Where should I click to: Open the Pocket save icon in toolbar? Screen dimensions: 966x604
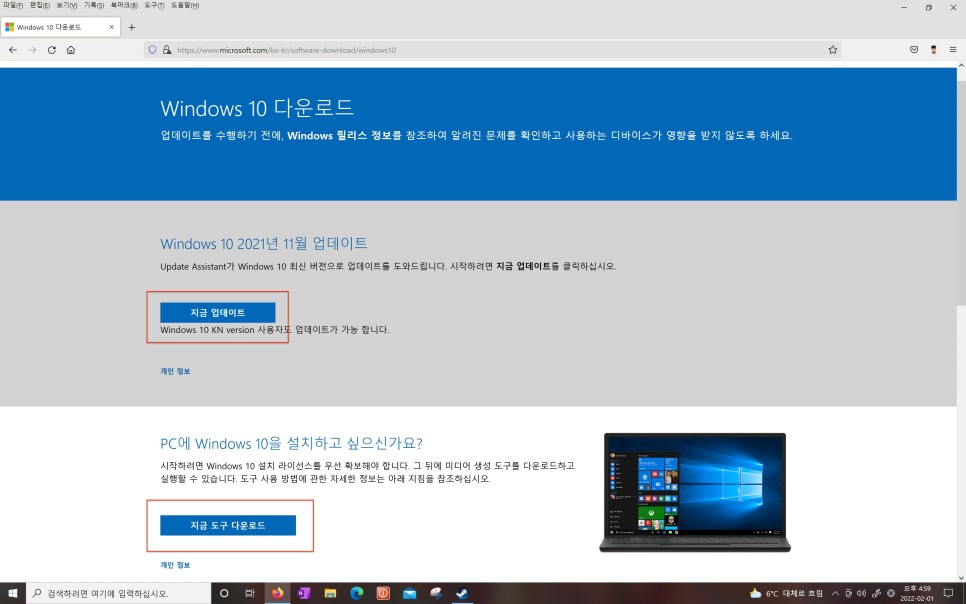click(914, 50)
